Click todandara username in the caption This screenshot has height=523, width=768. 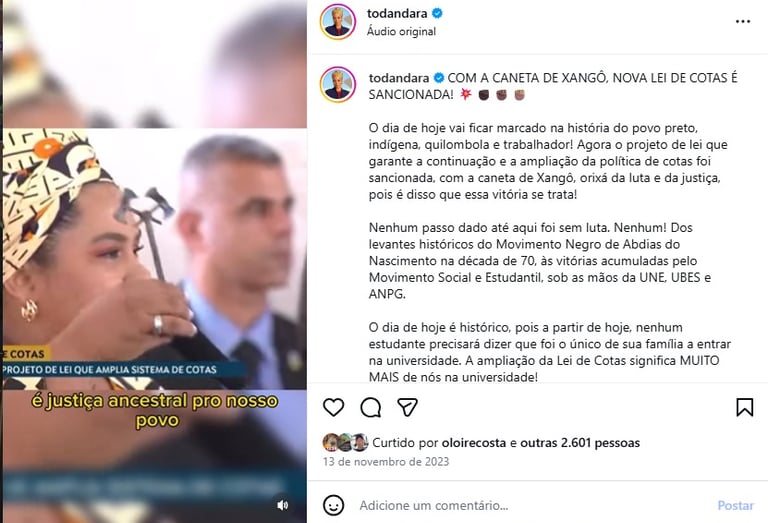(399, 78)
